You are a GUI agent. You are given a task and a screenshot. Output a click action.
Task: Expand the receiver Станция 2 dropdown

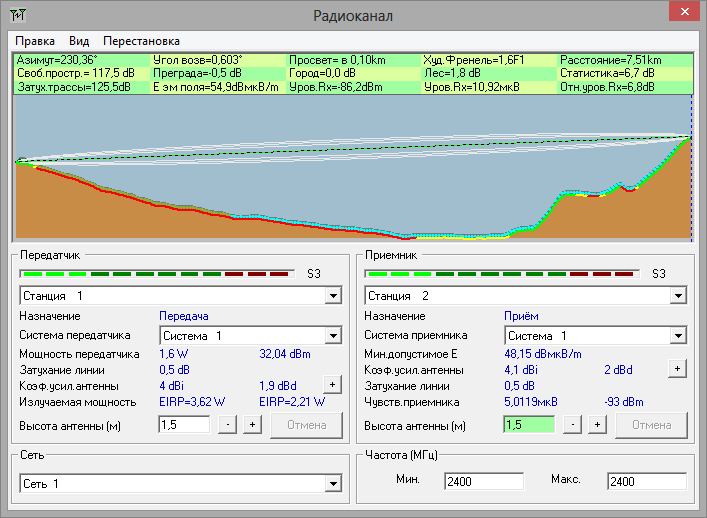pyautogui.click(x=678, y=296)
